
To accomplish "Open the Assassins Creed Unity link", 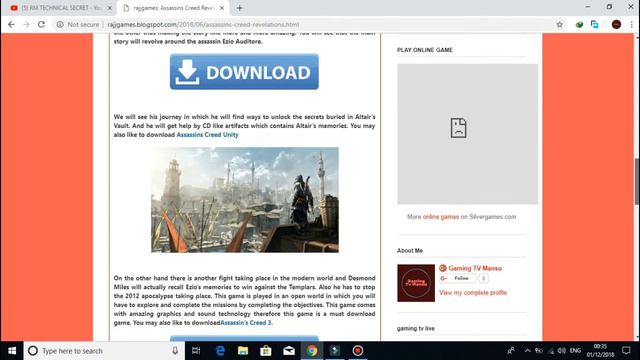I will [x=207, y=135].
